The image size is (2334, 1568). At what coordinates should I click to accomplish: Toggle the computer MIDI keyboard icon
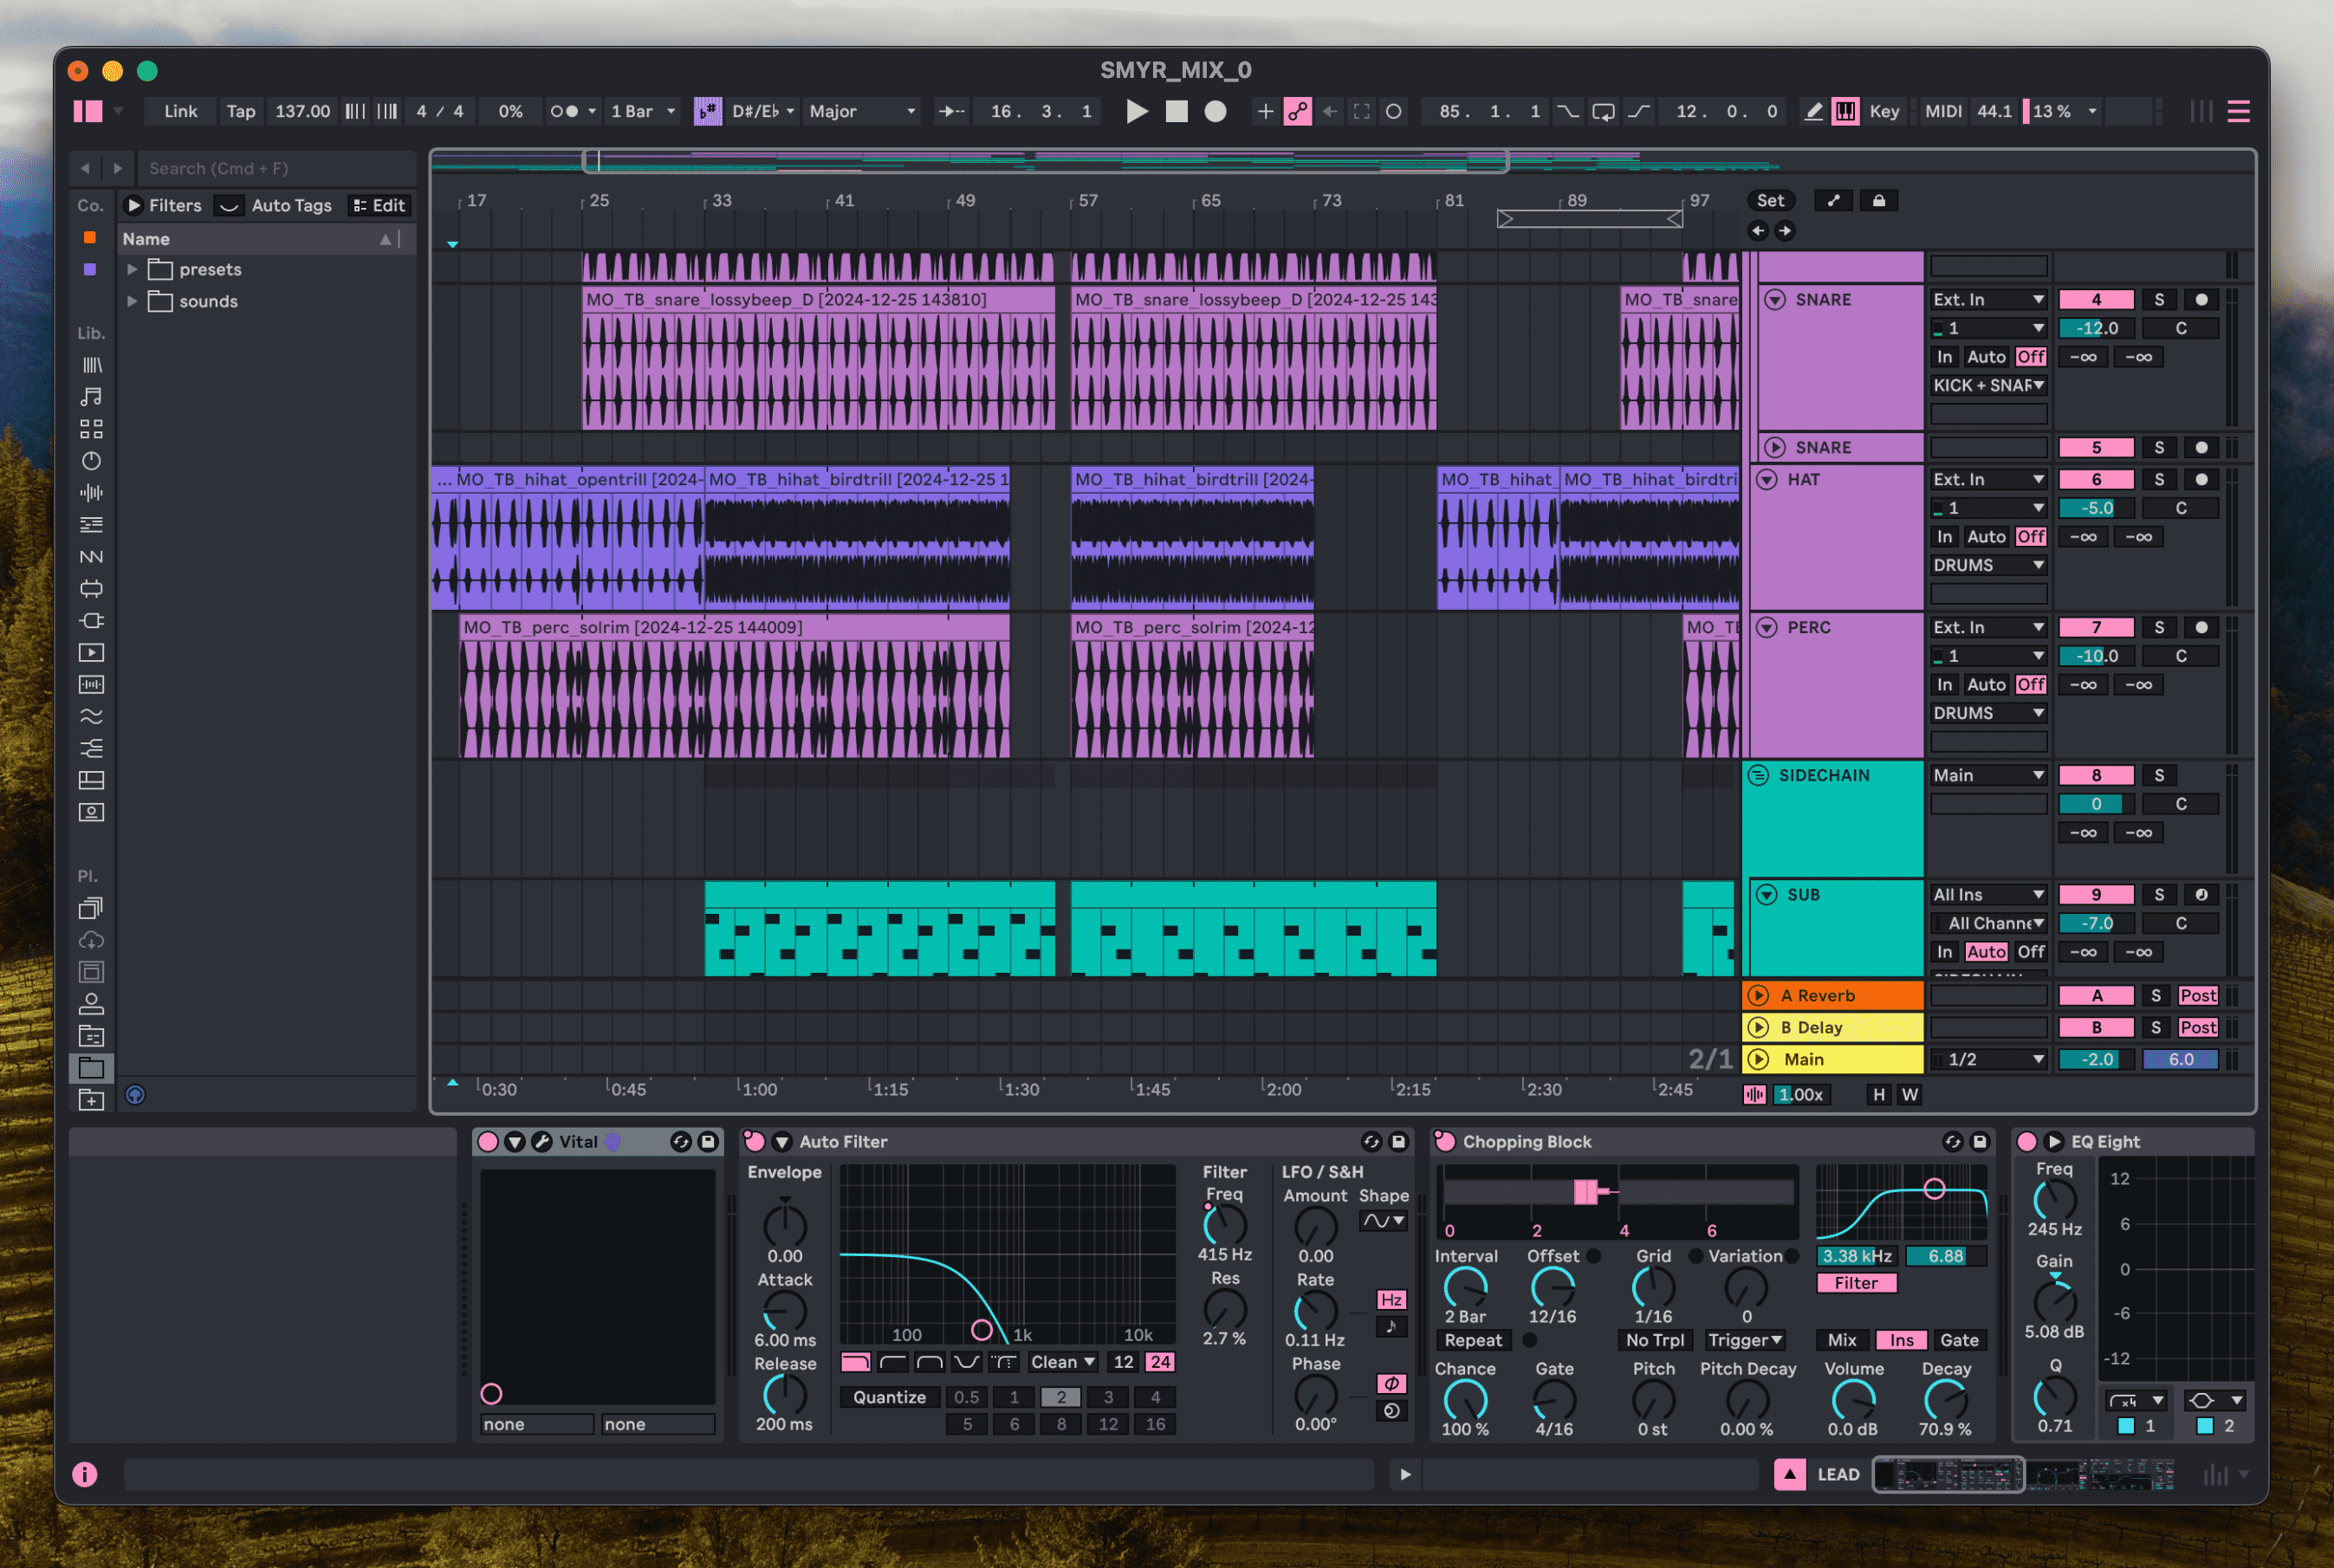[x=1845, y=111]
